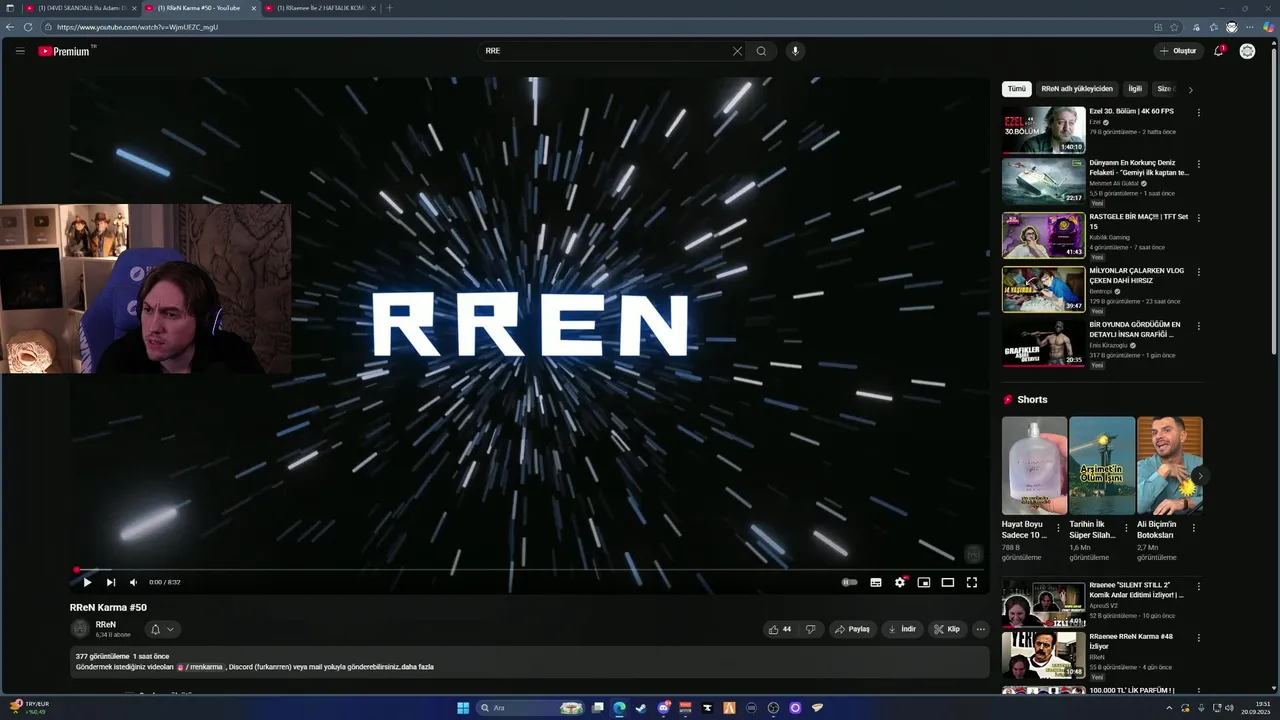
Task: Open Edge settings and more menu
Action: pos(1249,27)
